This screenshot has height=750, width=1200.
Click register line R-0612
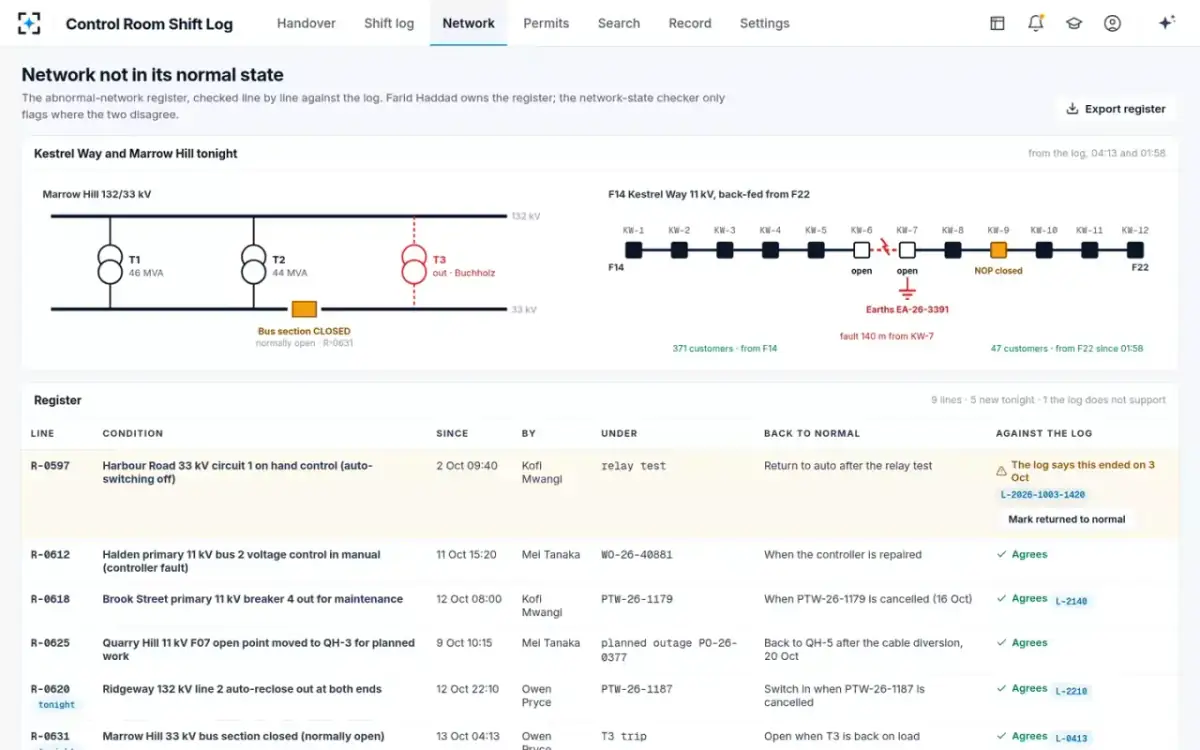pyautogui.click(x=50, y=555)
